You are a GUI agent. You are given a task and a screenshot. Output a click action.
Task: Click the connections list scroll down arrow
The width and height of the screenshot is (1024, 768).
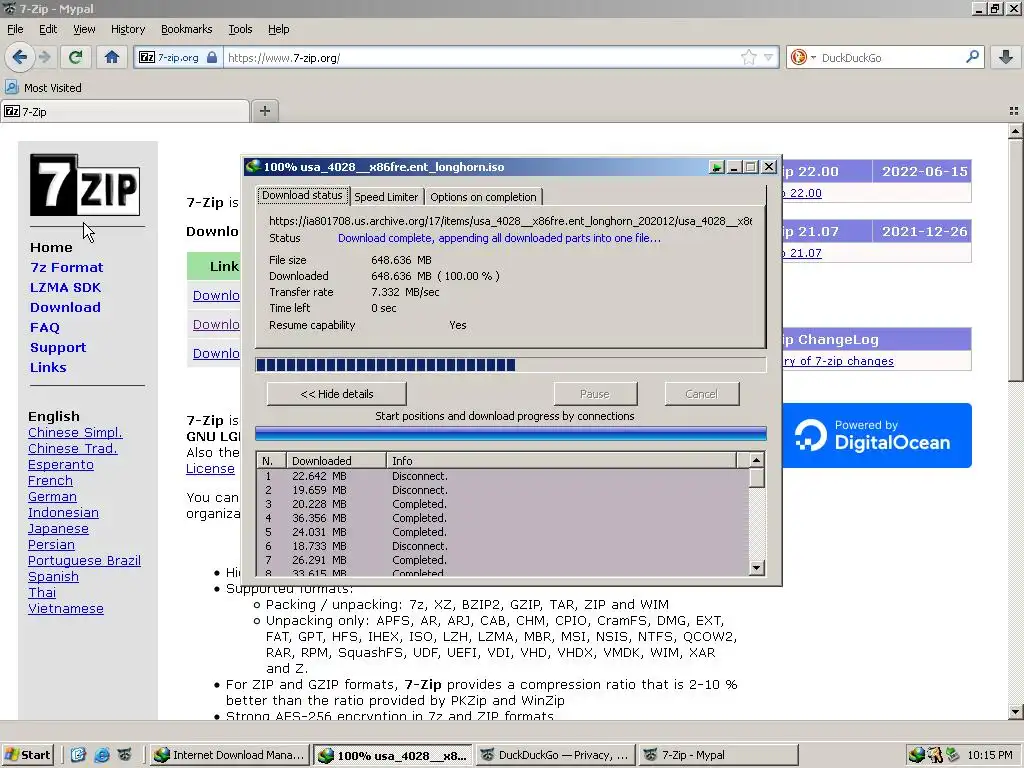[756, 568]
